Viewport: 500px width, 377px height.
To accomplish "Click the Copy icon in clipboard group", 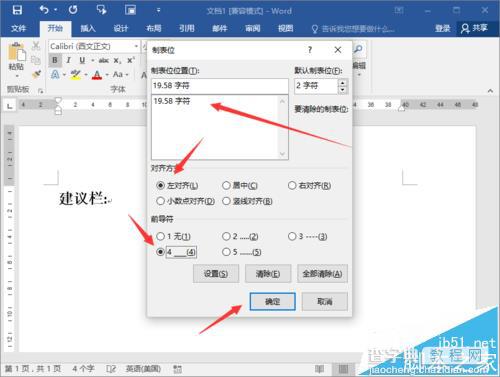I will (x=36, y=60).
